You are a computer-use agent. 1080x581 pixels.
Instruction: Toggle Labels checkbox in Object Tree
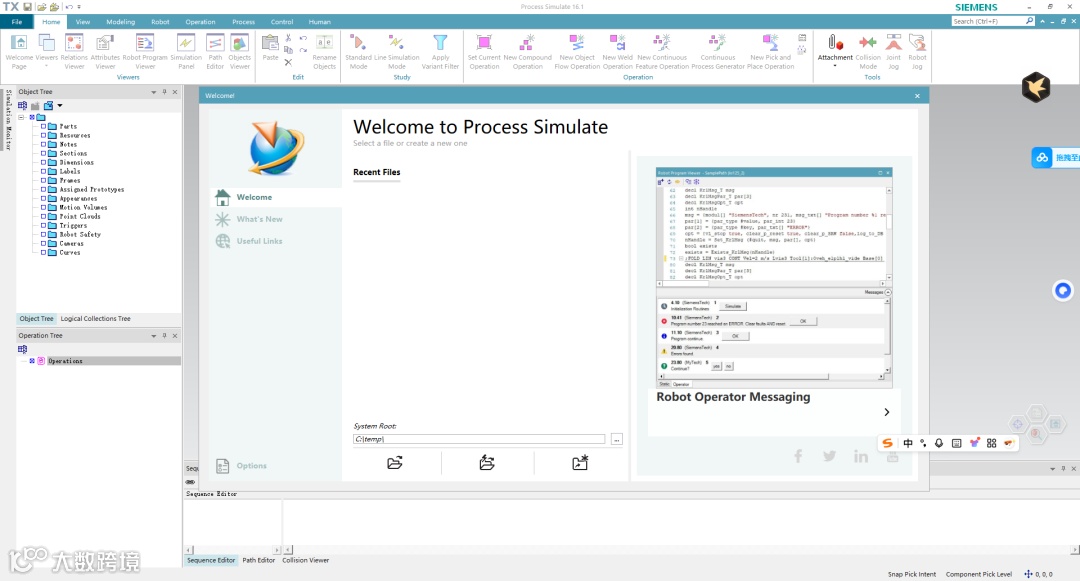43,171
